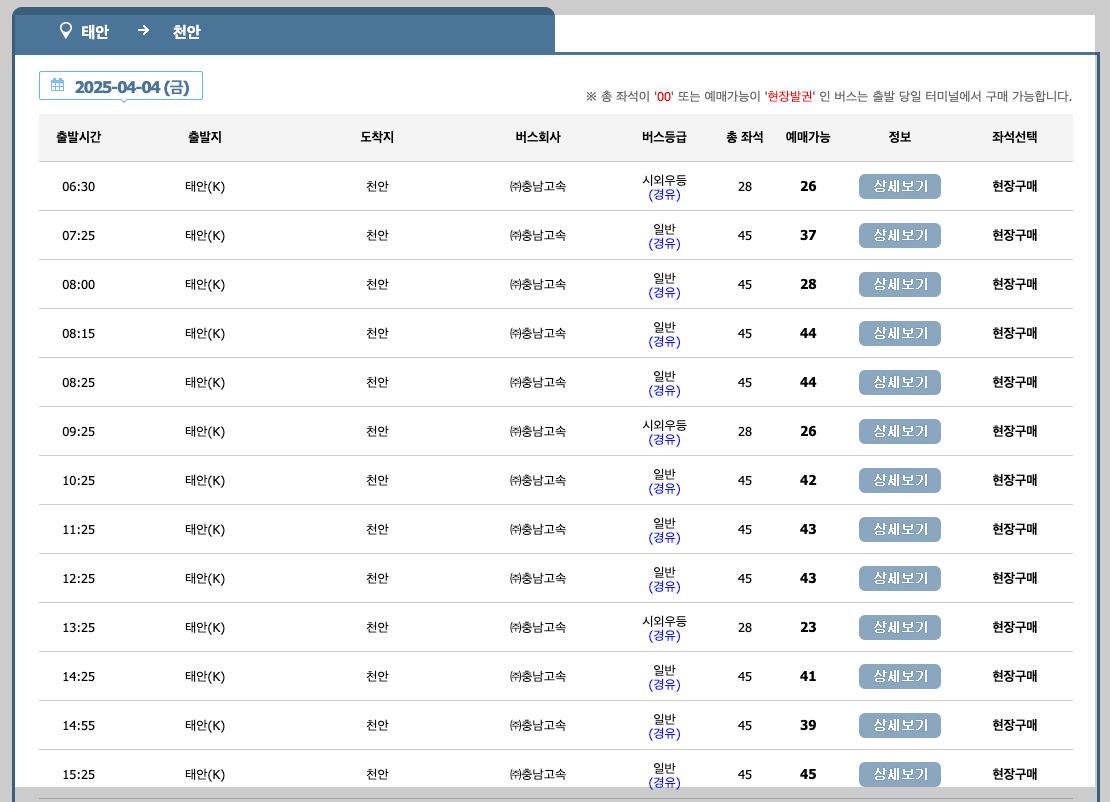Click the (경유) link in the 14:25 row
The width and height of the screenshot is (1110, 802).
pos(664,684)
